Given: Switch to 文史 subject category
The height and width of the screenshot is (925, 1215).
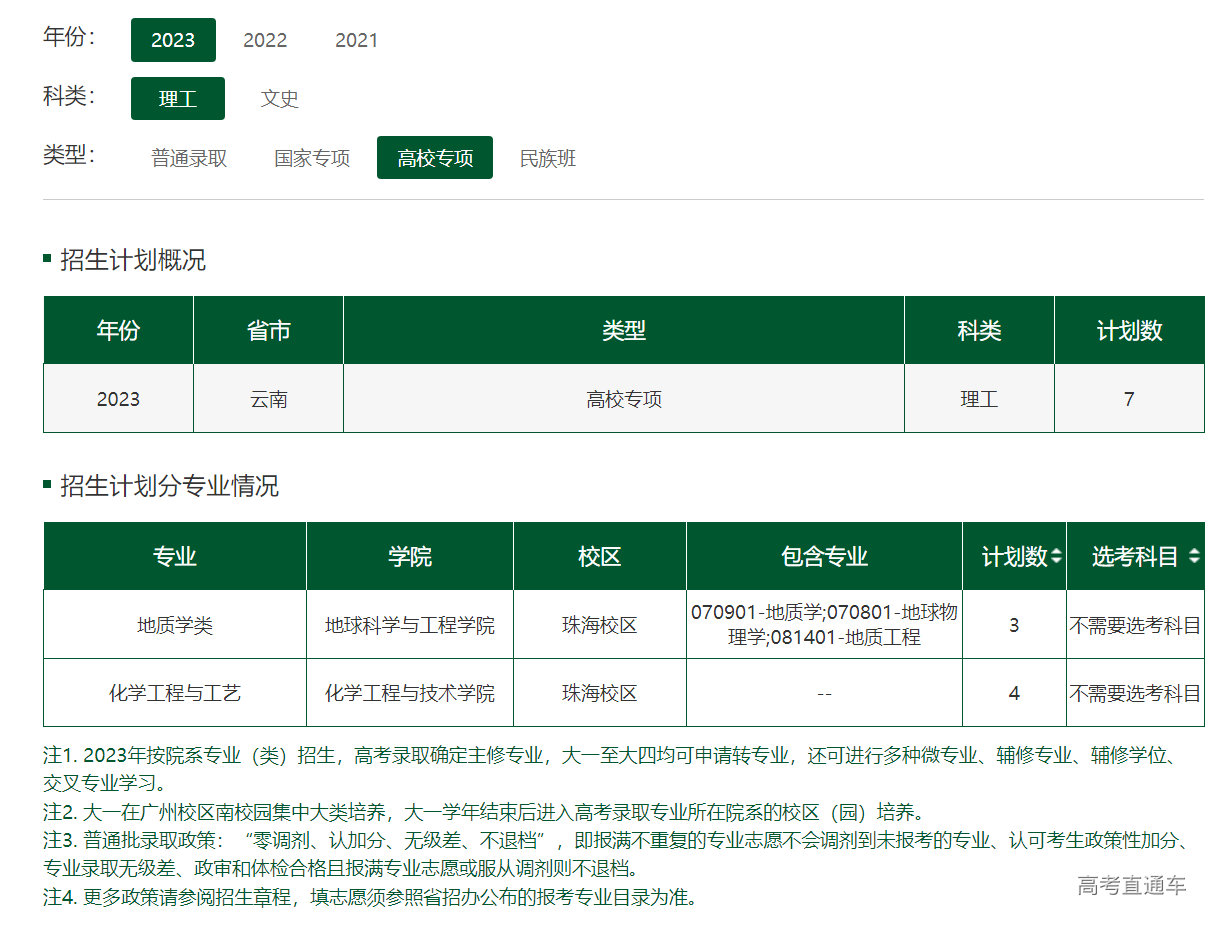Looking at the screenshot, I should coord(280,99).
